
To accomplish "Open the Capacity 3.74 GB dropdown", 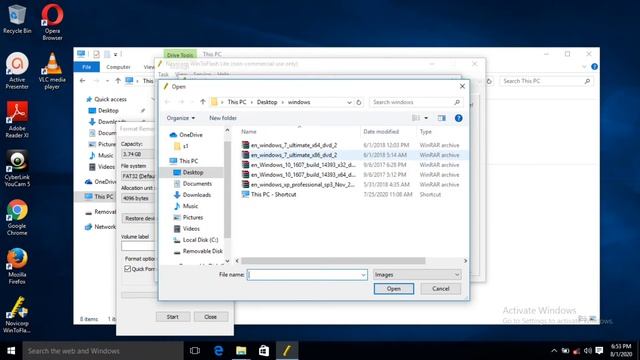I will point(137,154).
